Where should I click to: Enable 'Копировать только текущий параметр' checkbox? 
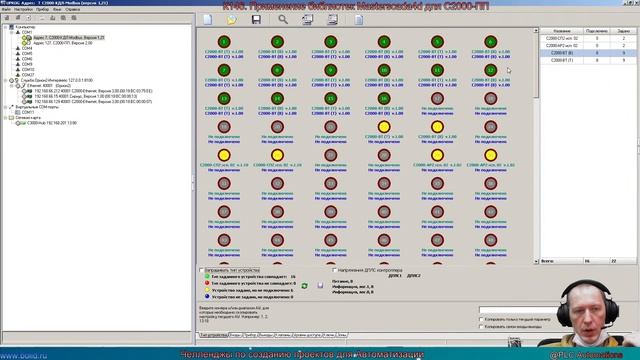(481, 320)
